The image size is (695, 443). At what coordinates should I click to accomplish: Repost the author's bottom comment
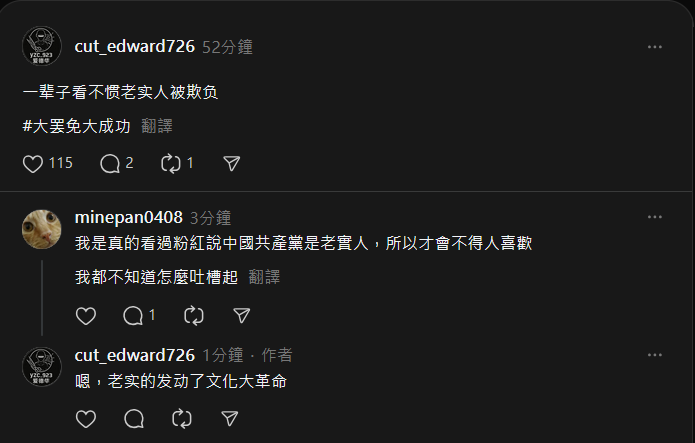click(182, 419)
